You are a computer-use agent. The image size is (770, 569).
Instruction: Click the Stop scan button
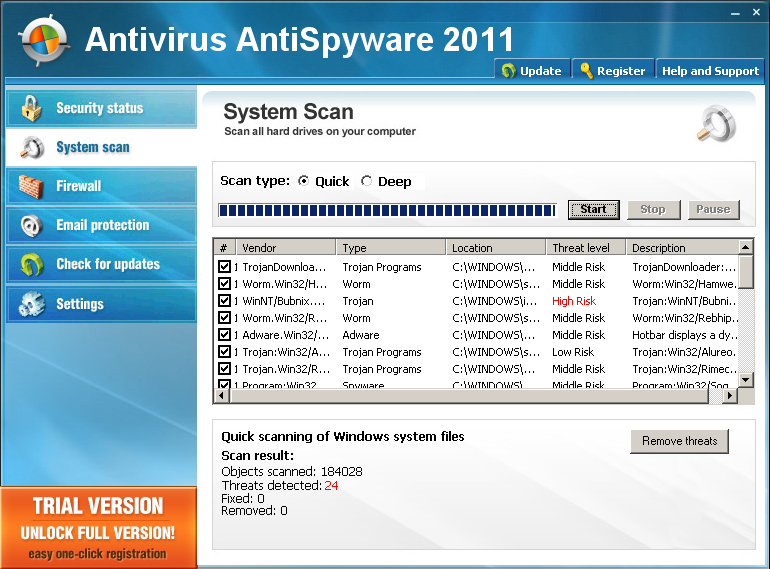click(654, 210)
